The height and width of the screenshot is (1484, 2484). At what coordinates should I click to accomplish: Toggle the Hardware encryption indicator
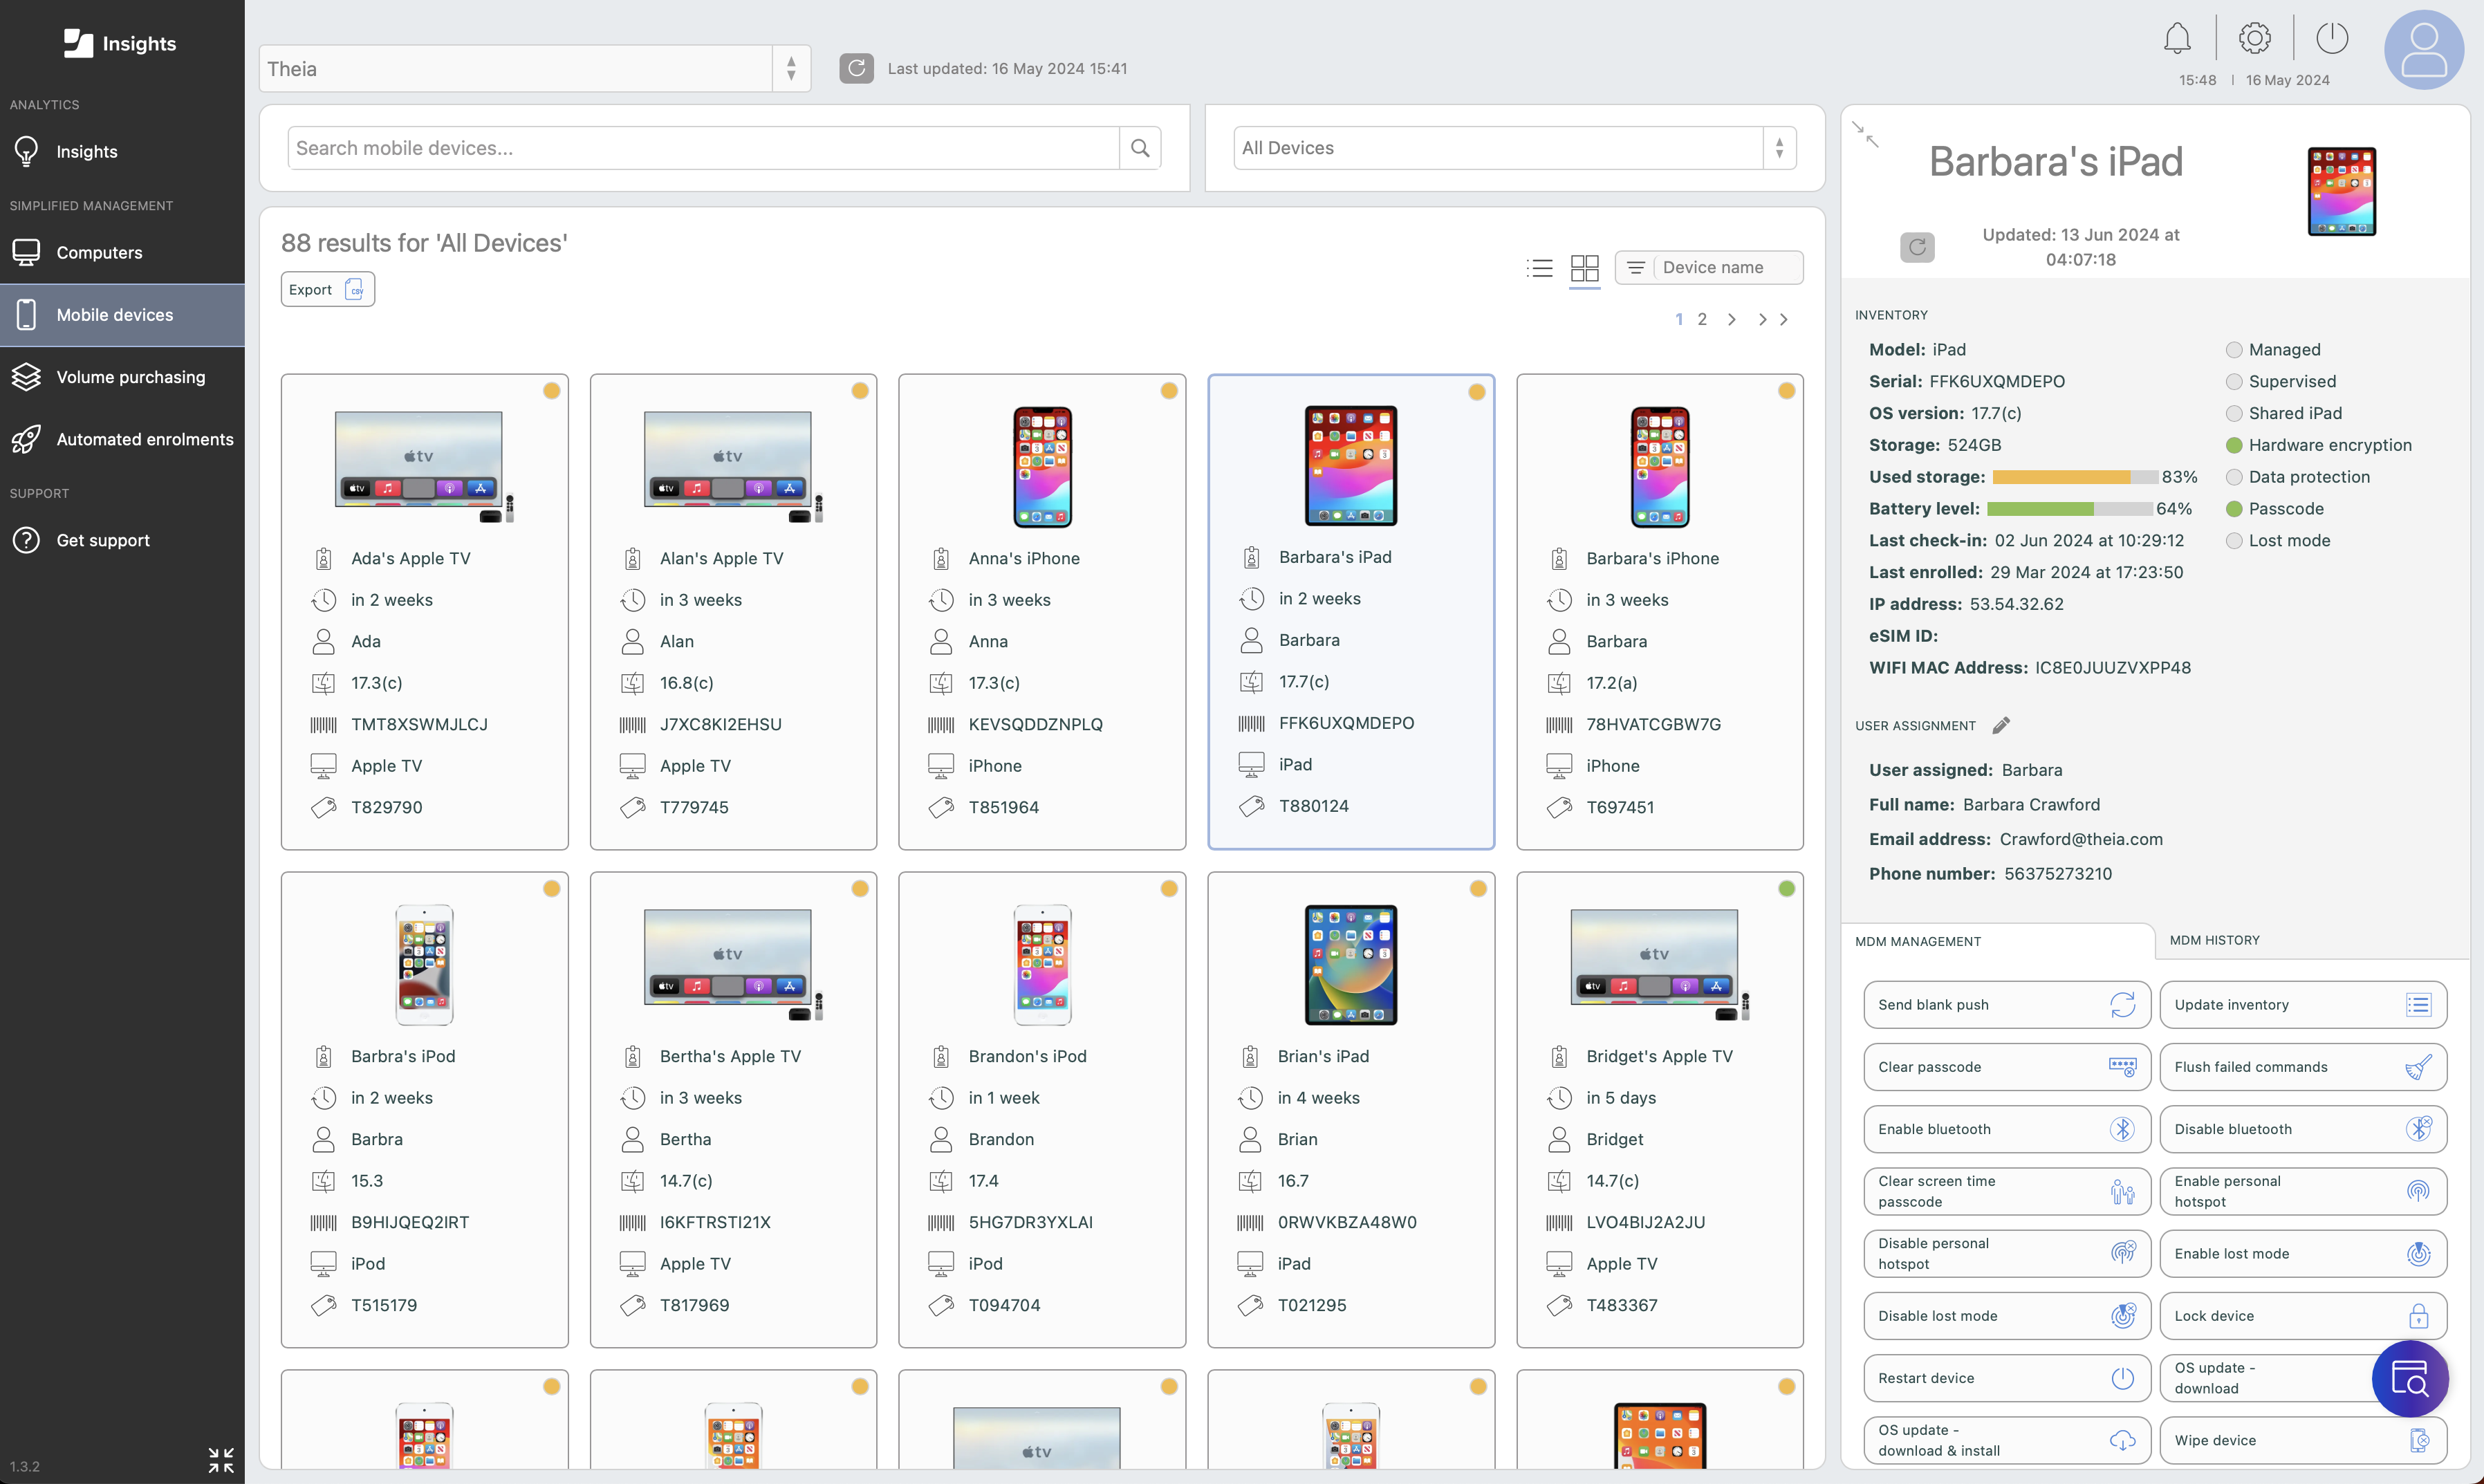[2234, 446]
